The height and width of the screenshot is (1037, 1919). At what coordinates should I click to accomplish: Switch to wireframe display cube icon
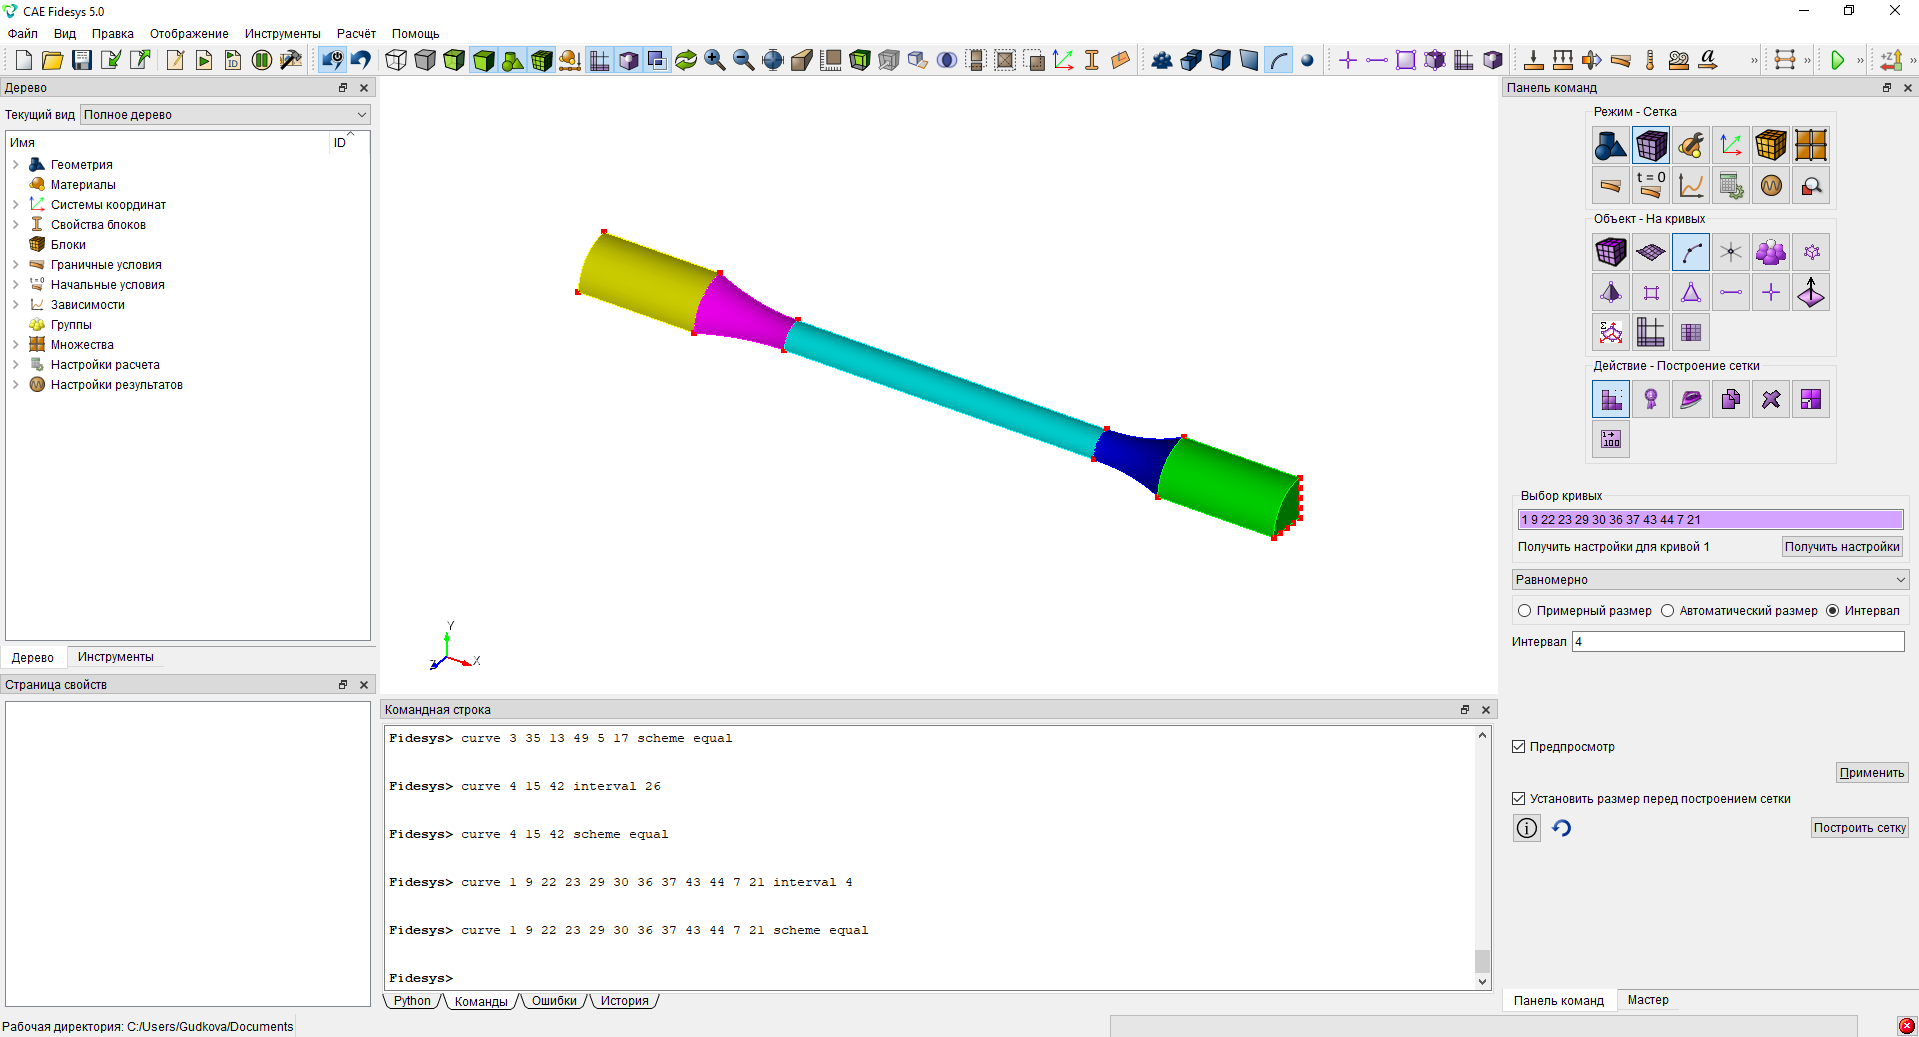(396, 60)
